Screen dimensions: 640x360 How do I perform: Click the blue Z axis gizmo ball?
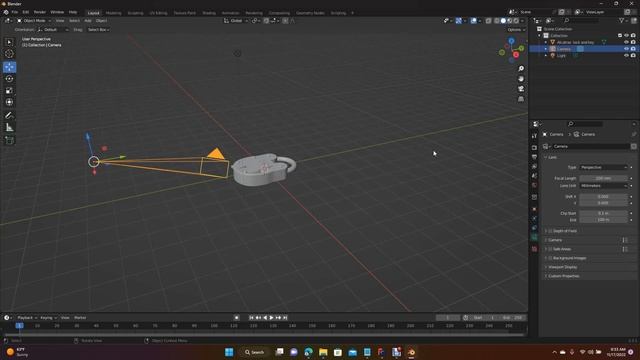[x=511, y=41]
